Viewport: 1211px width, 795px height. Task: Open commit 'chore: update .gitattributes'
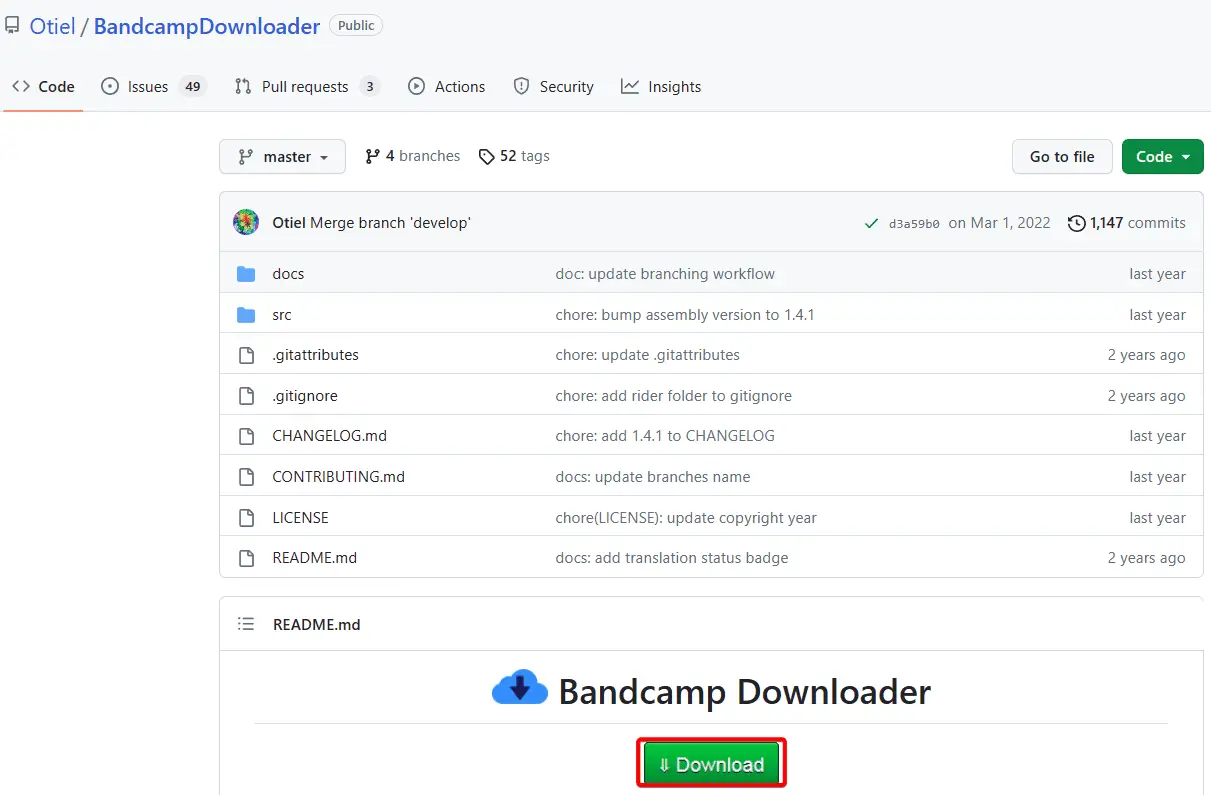pos(648,355)
